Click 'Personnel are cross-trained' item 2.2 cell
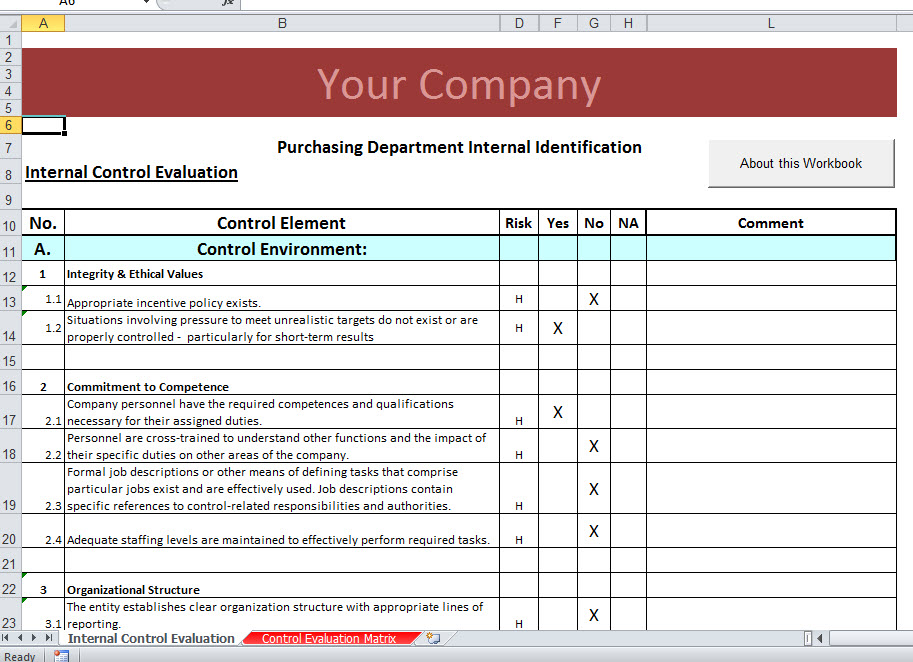The width and height of the screenshot is (913, 662). [282, 446]
